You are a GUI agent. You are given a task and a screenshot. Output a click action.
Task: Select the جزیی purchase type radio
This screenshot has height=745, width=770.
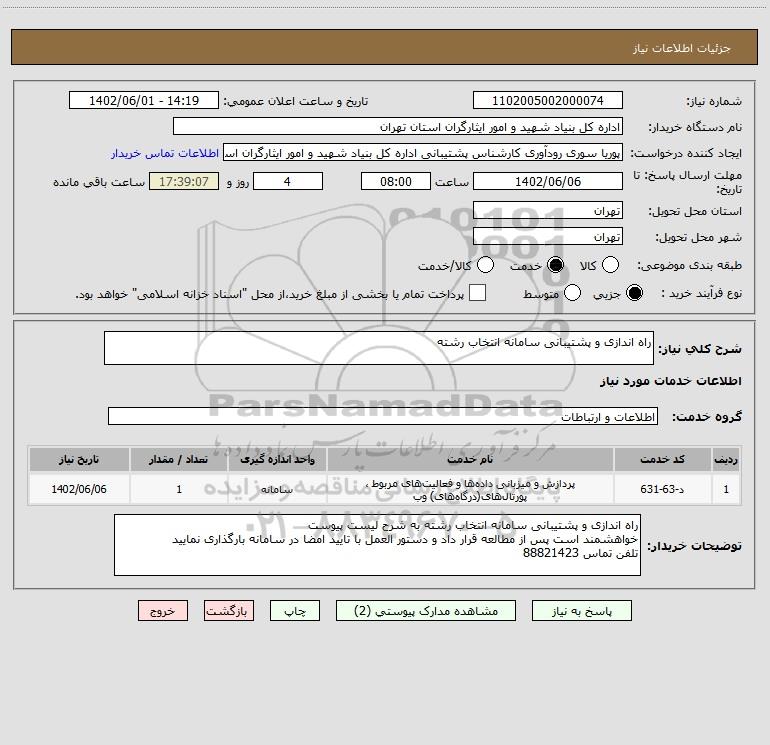click(x=634, y=293)
